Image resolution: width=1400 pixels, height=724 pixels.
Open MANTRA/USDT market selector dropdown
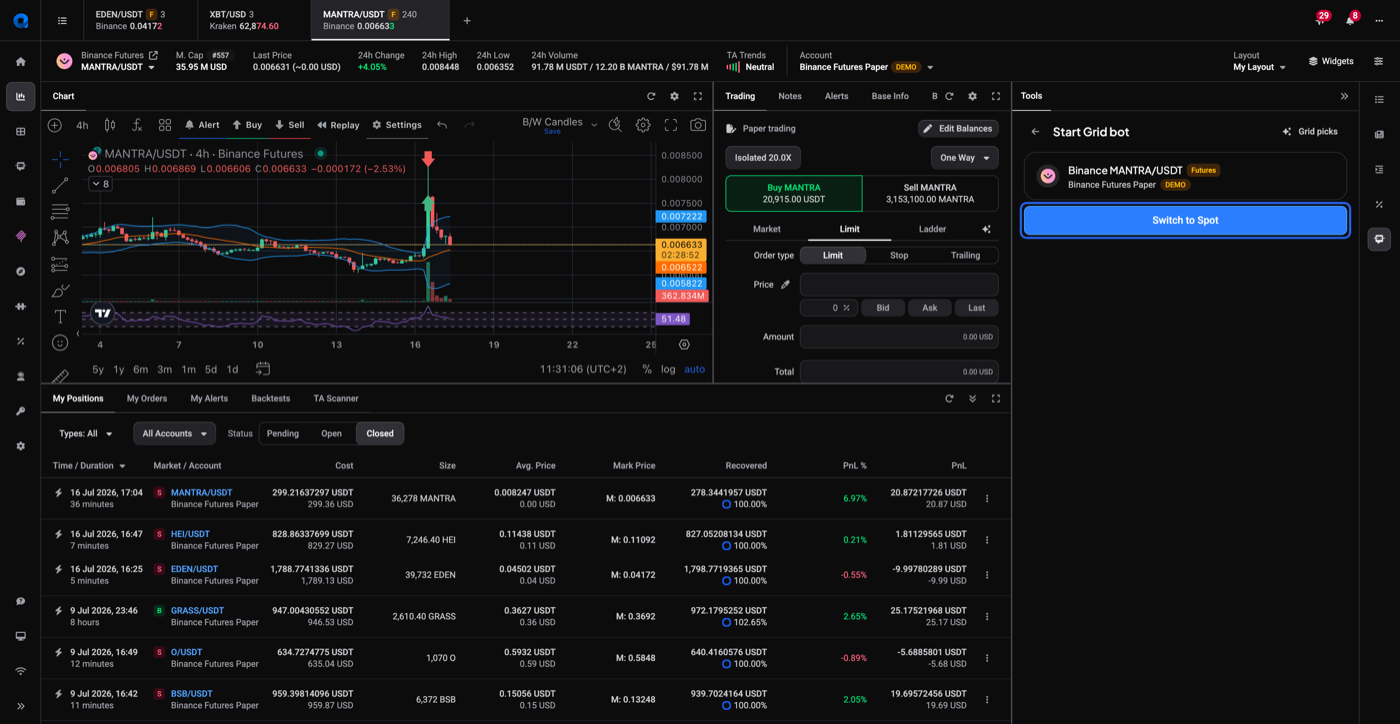(118, 67)
